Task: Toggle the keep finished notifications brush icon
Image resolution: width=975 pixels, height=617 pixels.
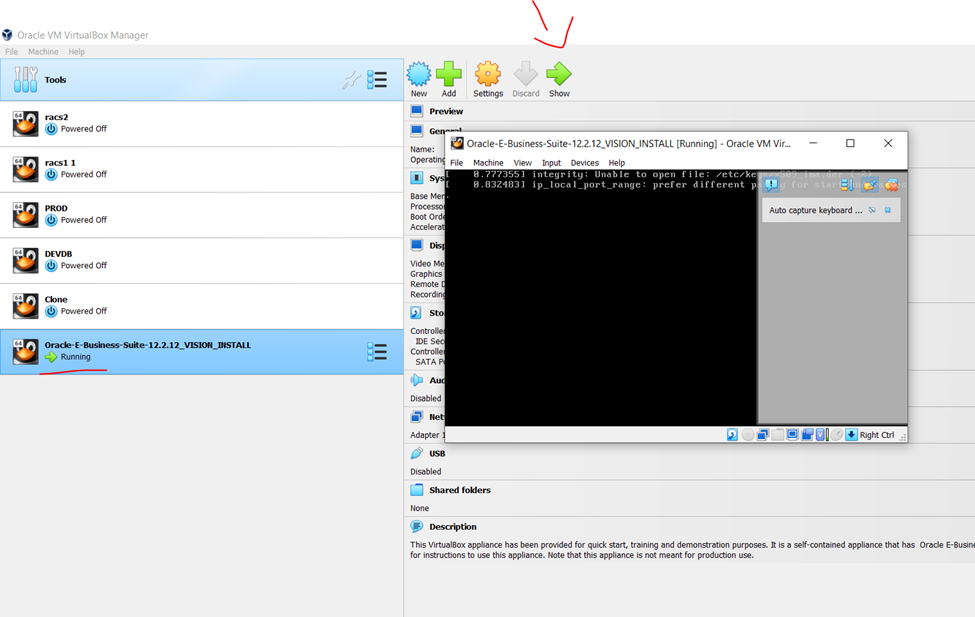Action: pos(870,185)
